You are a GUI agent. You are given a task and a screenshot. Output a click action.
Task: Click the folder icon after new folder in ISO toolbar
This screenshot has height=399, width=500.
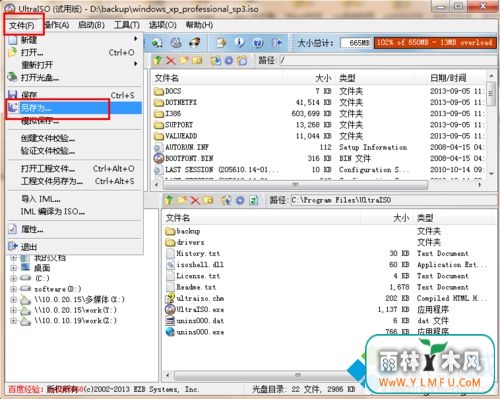point(197,60)
